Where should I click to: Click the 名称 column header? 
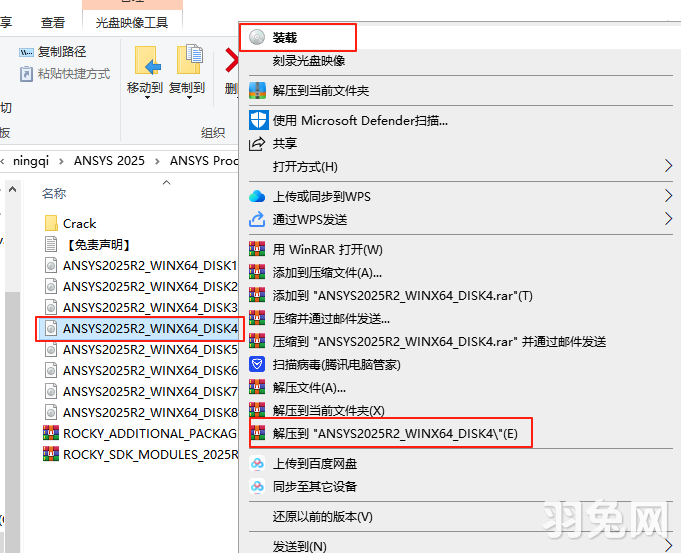54,193
